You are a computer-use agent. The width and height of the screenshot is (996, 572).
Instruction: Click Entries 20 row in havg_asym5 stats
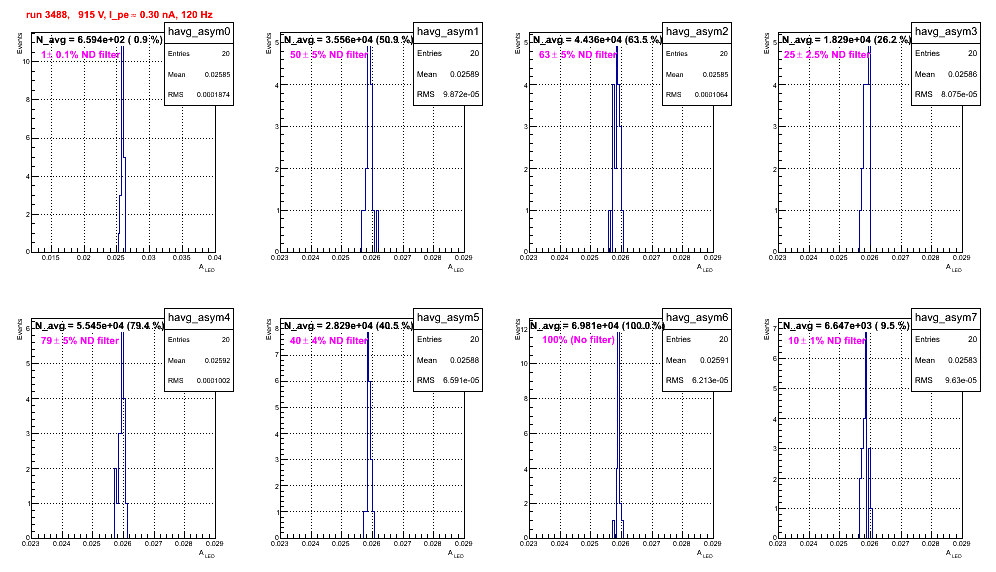coord(448,340)
